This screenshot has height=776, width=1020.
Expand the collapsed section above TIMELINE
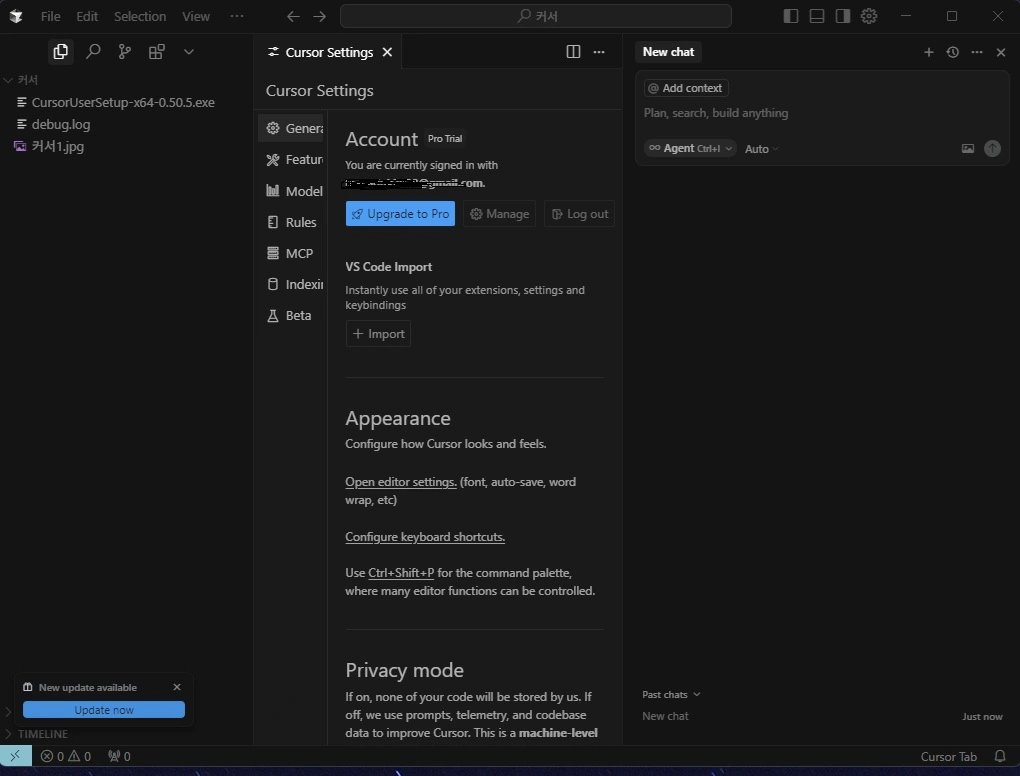(8, 712)
